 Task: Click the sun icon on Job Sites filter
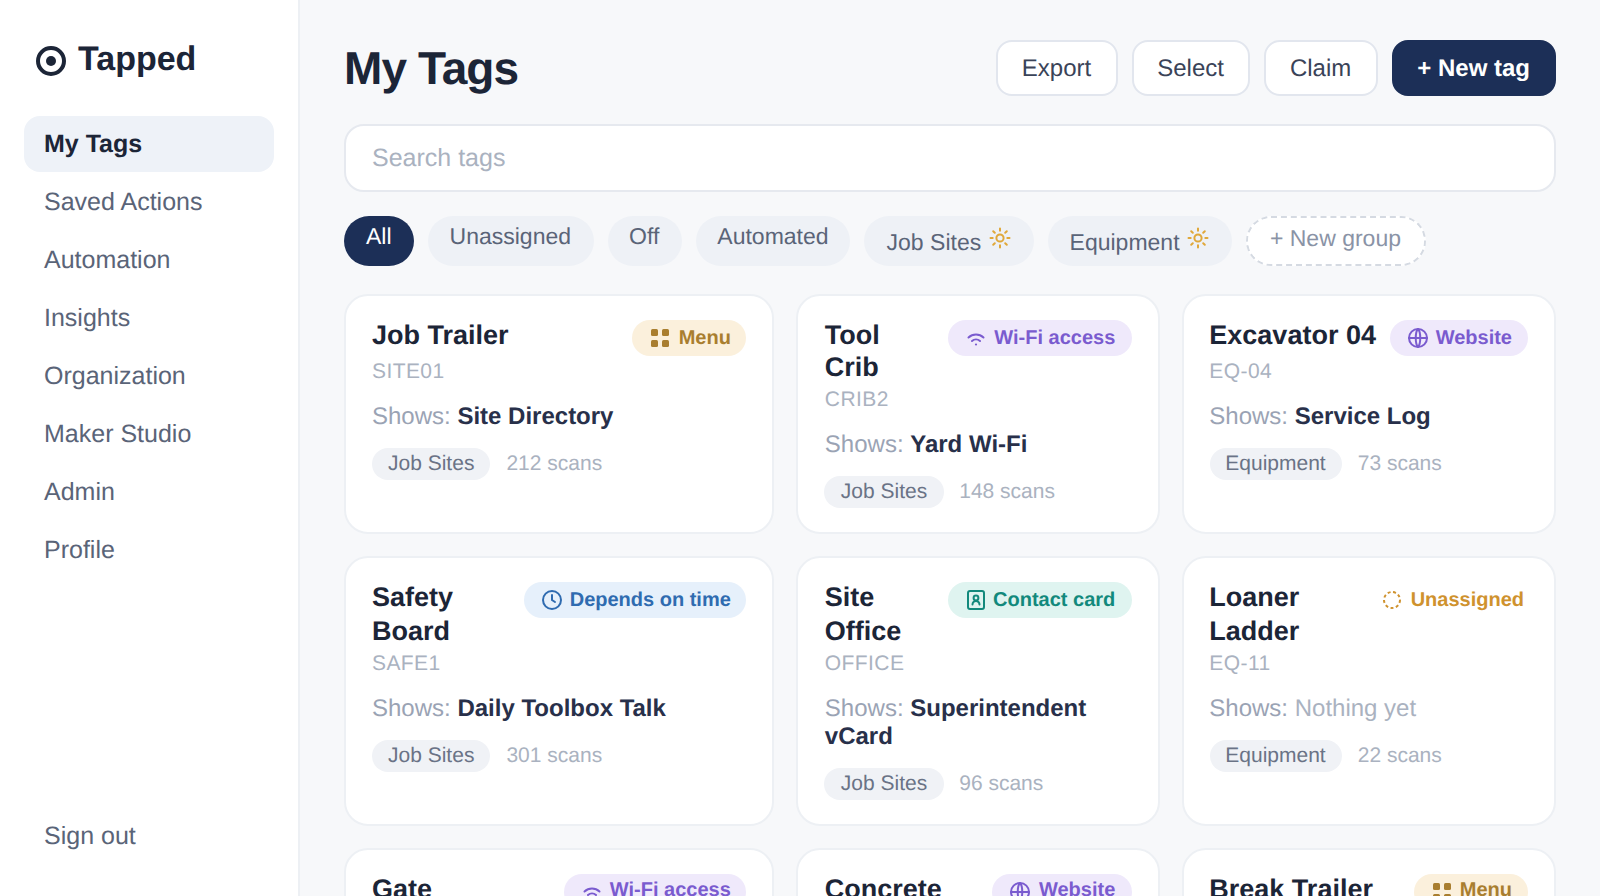[x=1000, y=238]
